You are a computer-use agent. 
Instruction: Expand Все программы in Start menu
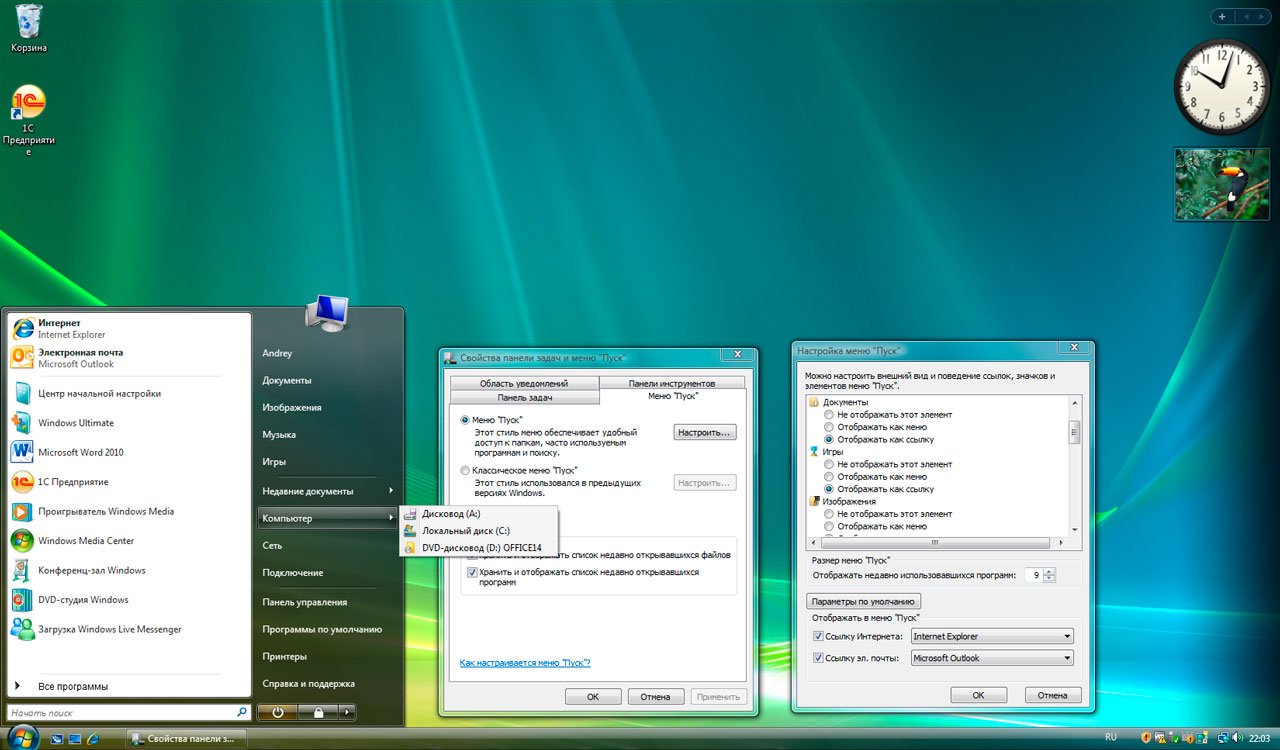tap(72, 686)
